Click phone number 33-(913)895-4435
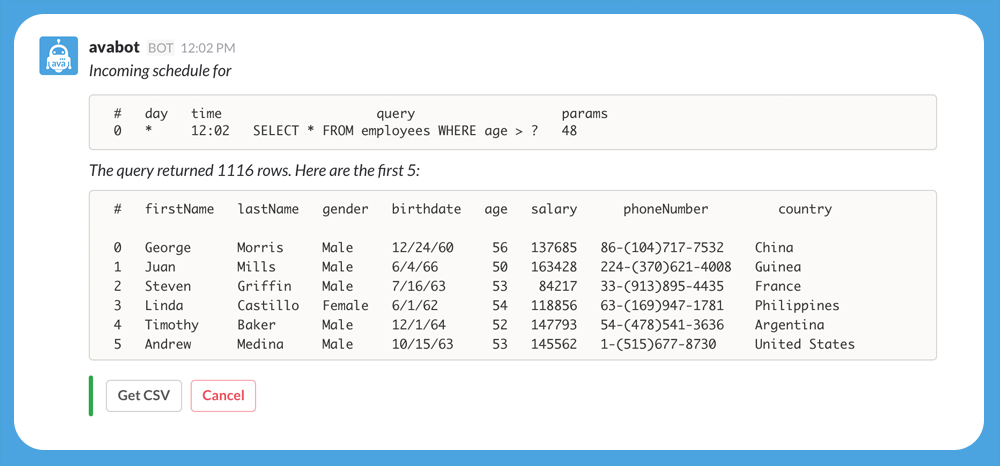The width and height of the screenshot is (1000, 466). pos(662,286)
